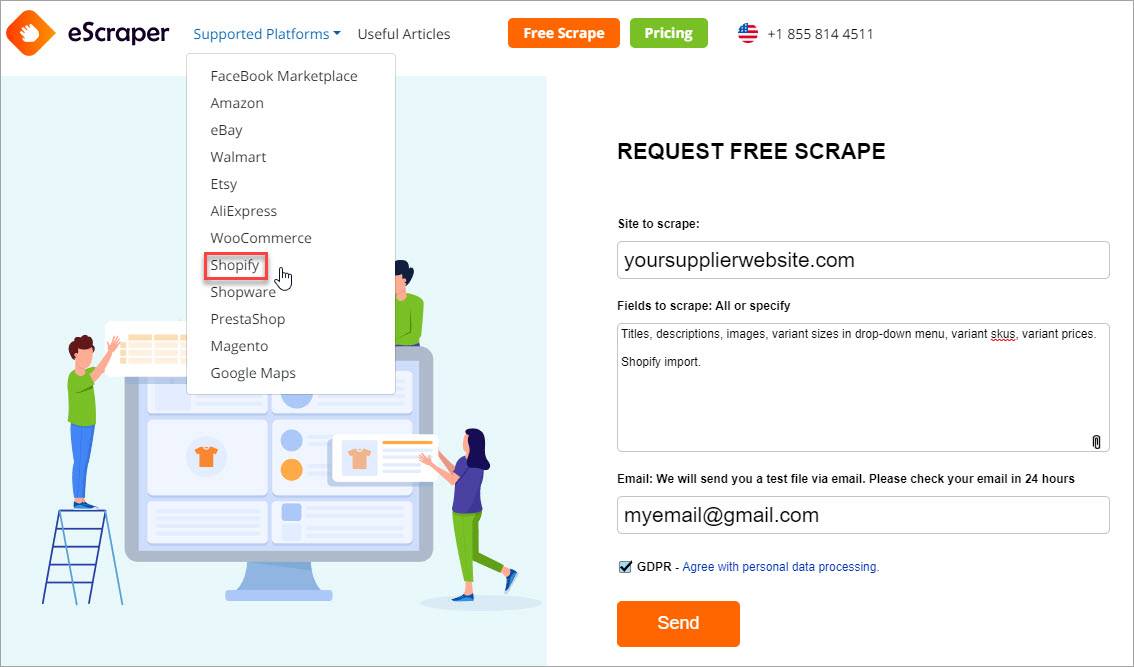The height and width of the screenshot is (667, 1134).
Task: Click the Email input field
Action: point(863,515)
